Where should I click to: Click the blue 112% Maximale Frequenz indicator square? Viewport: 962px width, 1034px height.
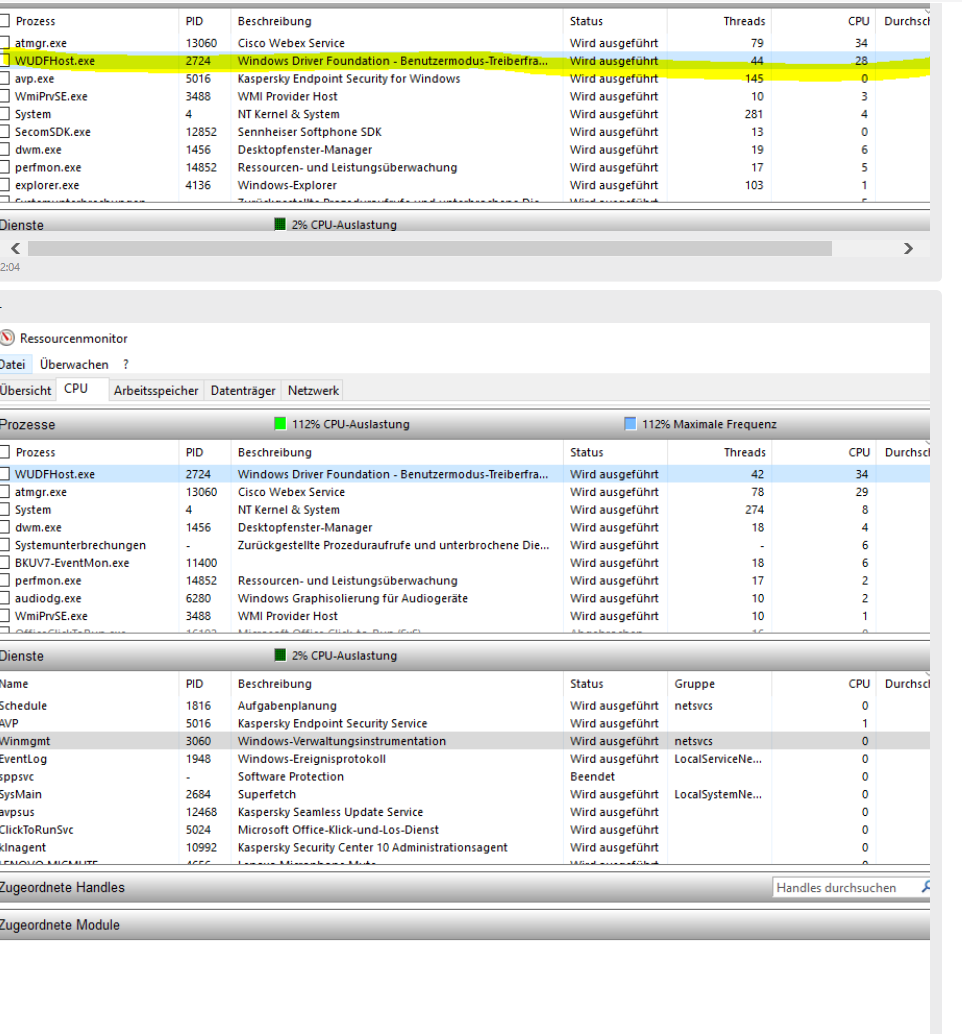[x=630, y=423]
